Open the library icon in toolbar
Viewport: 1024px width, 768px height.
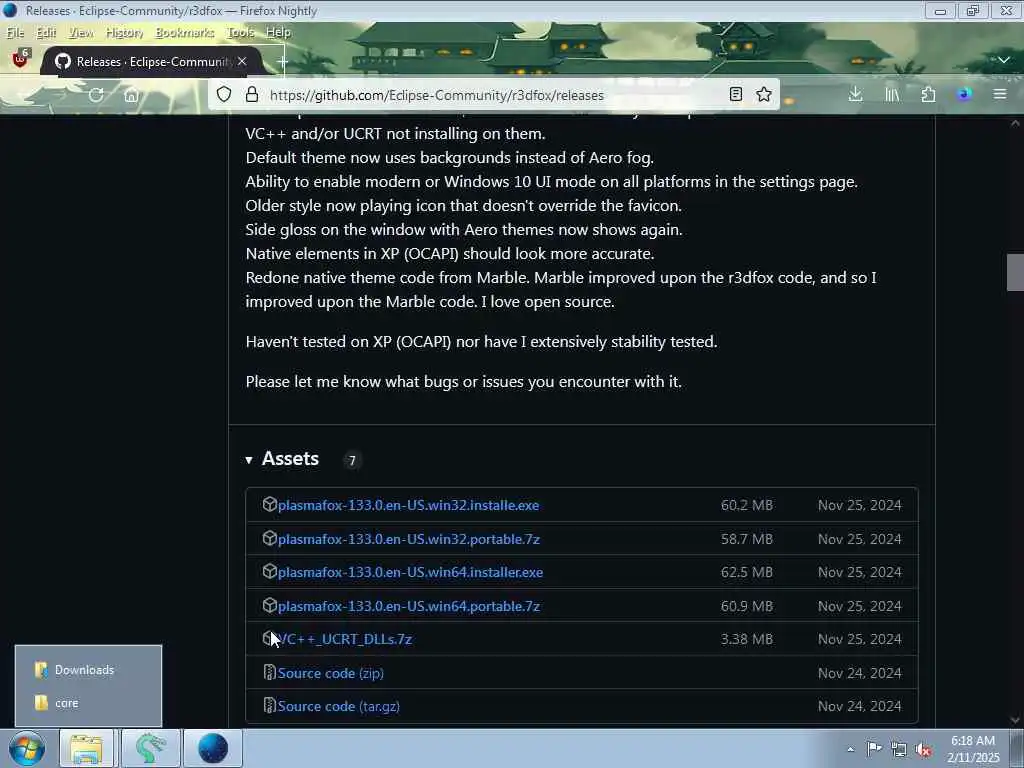tap(892, 95)
